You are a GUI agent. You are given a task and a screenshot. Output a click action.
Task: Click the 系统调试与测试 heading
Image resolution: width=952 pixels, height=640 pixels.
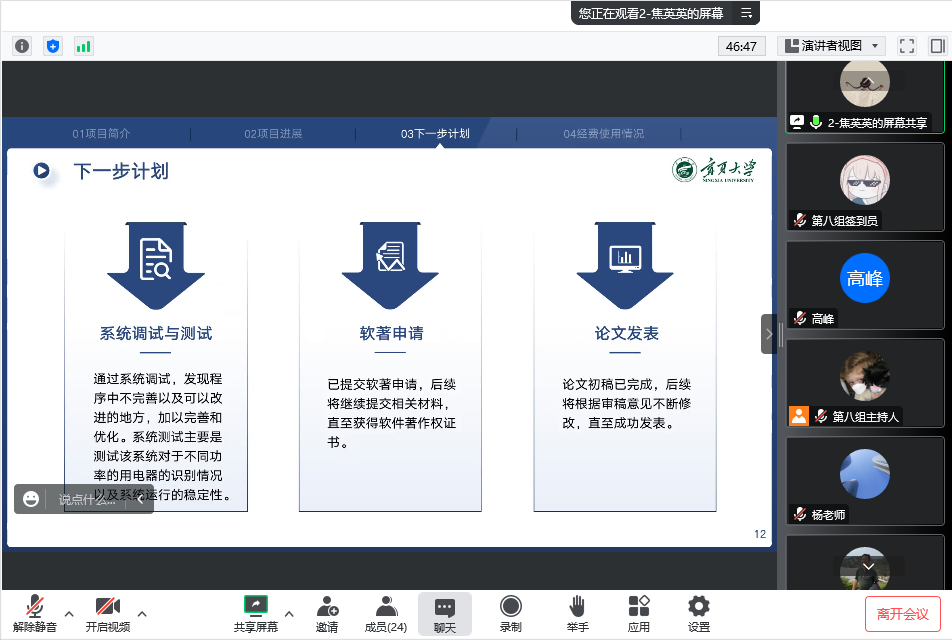(156, 333)
